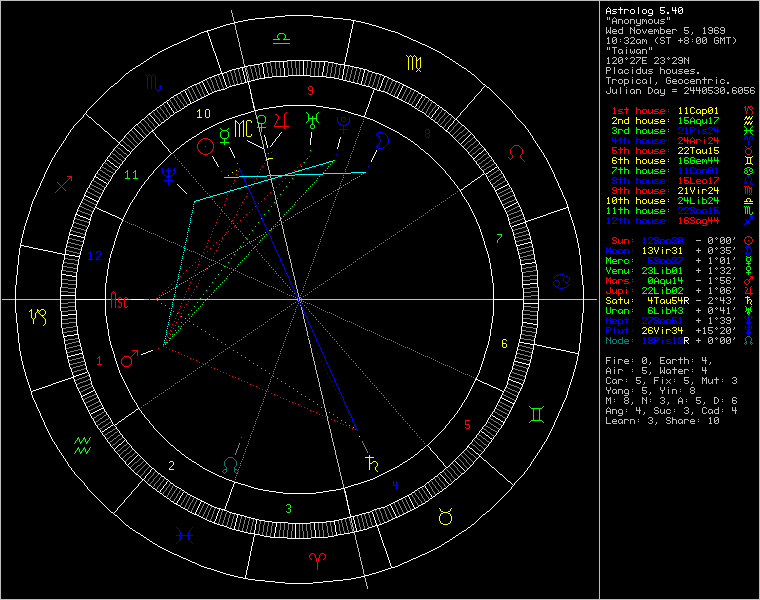Click the red Mars symbol in the chart
The height and width of the screenshot is (600, 760).
click(x=129, y=358)
